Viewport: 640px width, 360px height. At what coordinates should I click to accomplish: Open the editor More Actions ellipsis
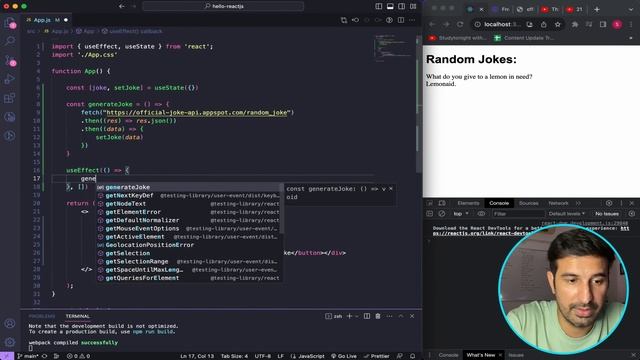pos(412,20)
